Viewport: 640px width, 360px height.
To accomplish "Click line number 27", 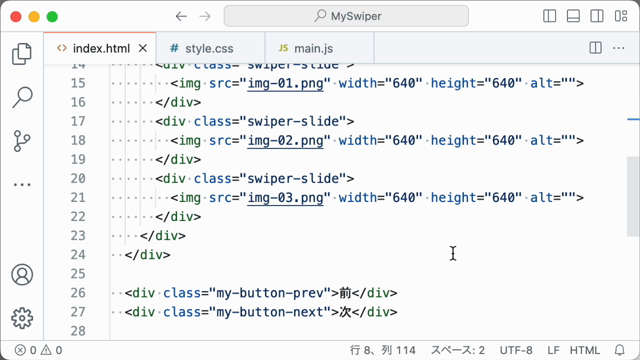I will tap(78, 312).
